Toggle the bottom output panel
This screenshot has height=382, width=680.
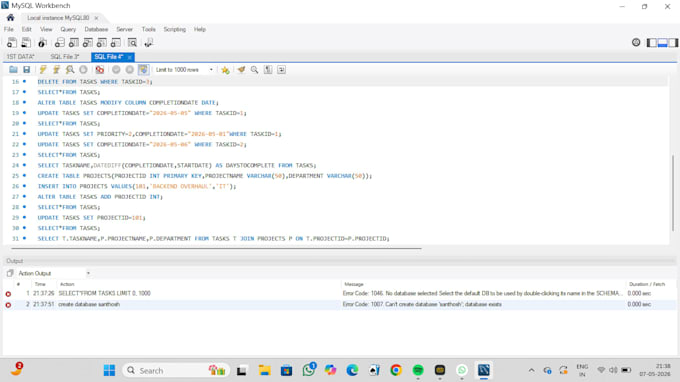(662, 42)
